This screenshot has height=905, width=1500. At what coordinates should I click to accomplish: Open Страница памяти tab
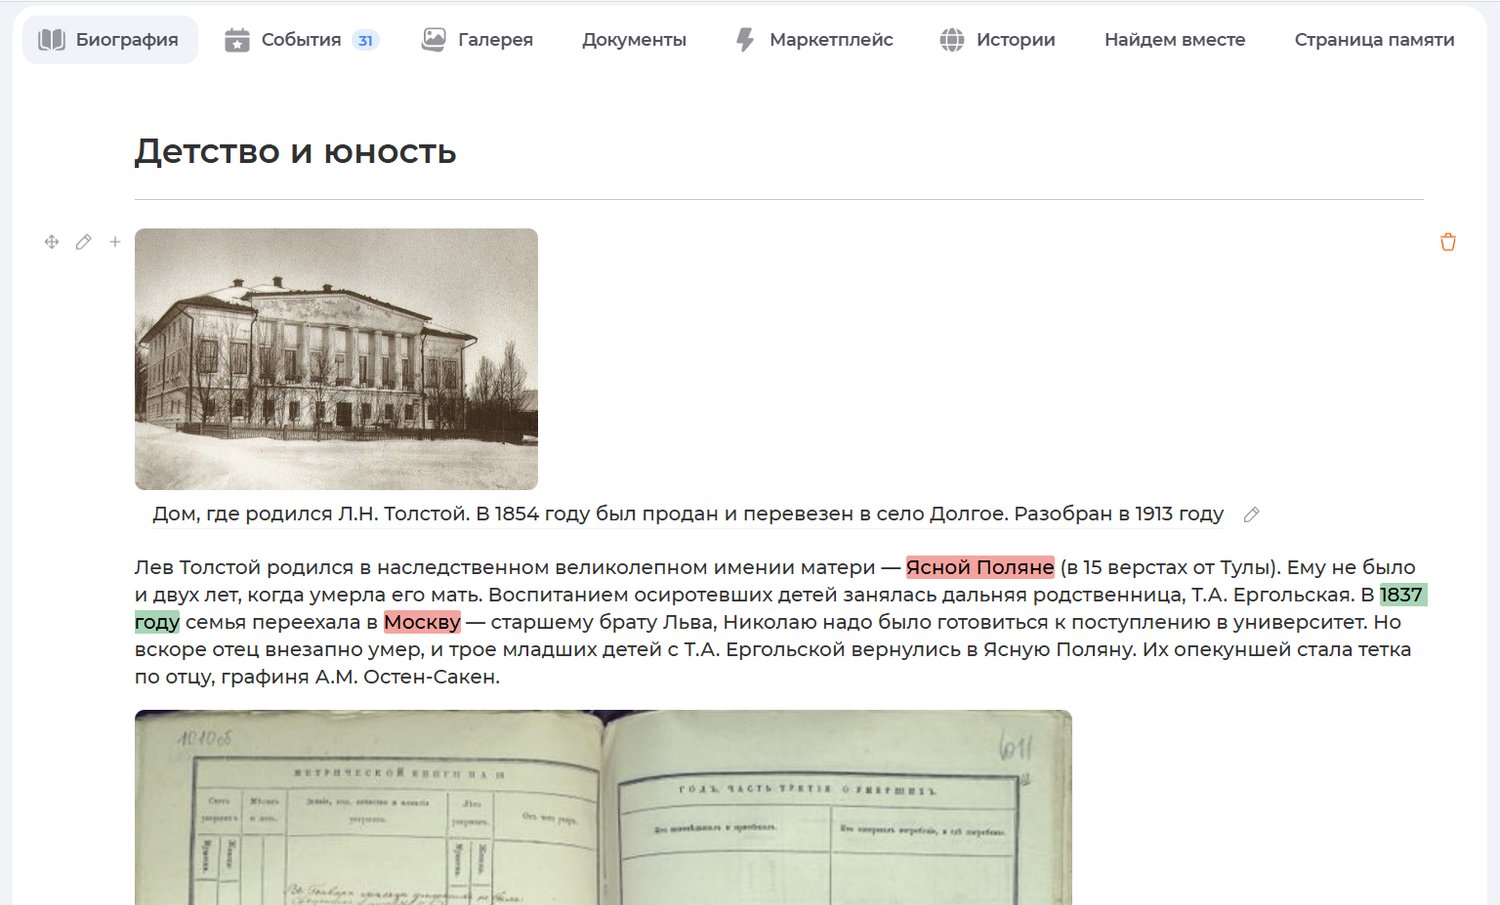[x=1374, y=40]
